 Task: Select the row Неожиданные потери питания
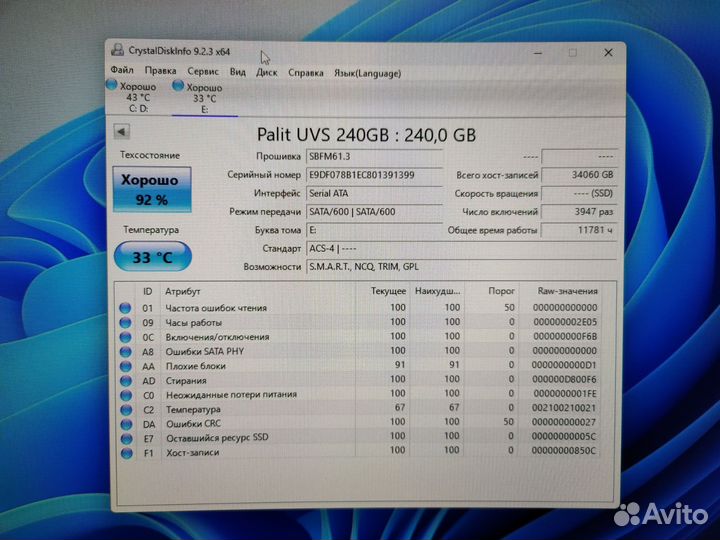(x=358, y=394)
